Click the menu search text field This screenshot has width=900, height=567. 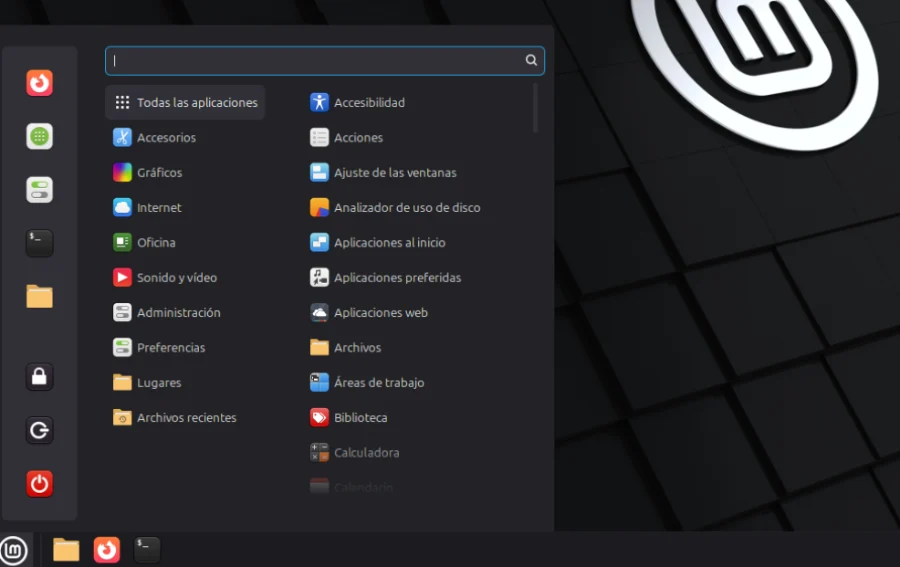click(x=315, y=61)
